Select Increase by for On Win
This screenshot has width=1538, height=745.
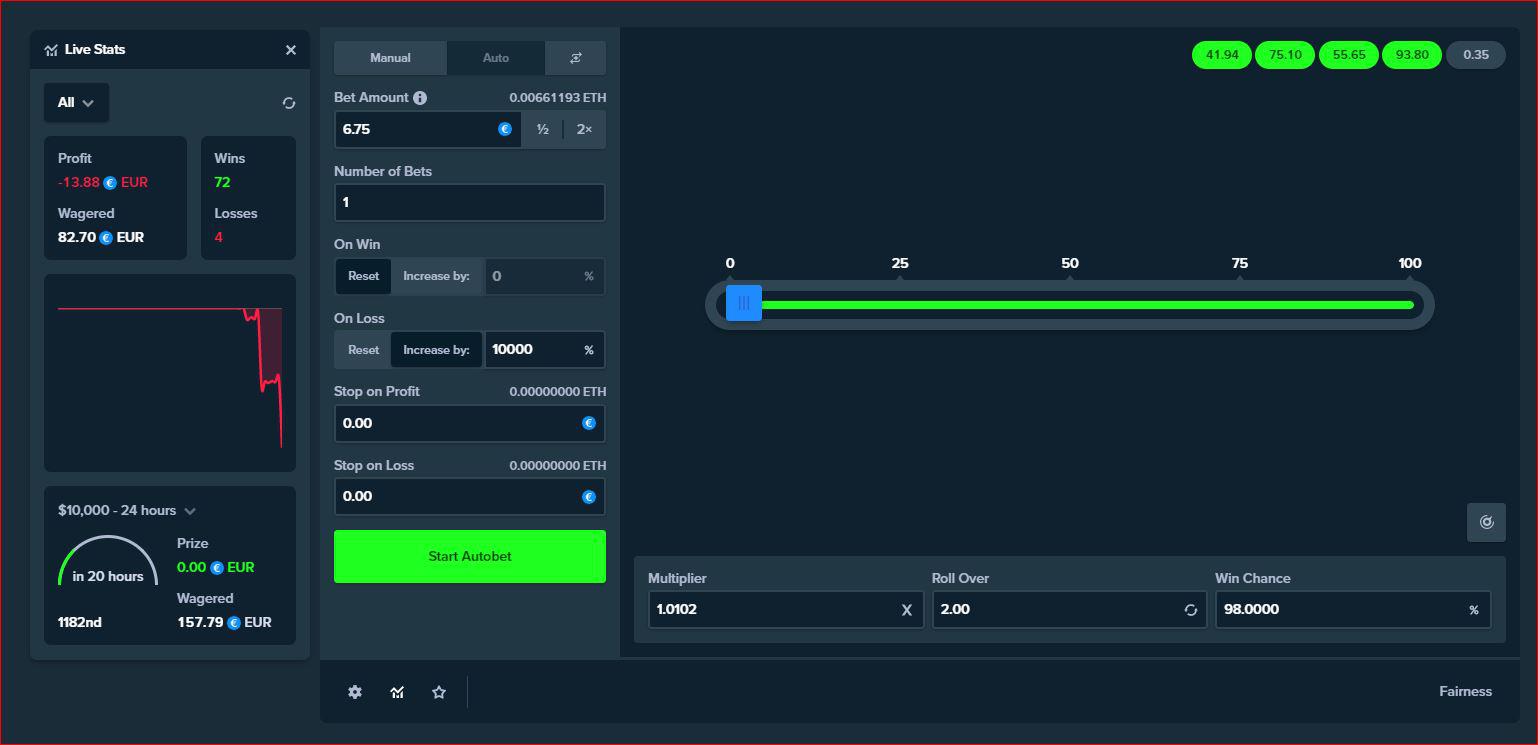point(436,276)
